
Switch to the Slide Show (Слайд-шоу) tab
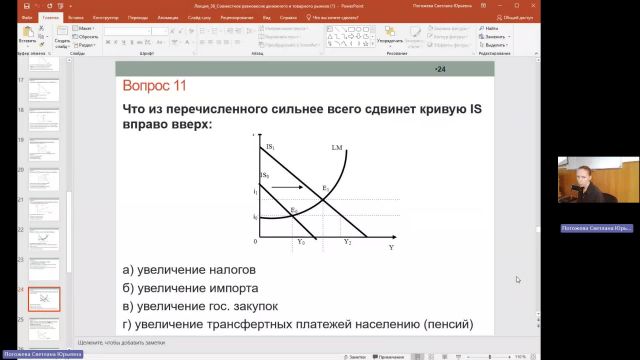199,18
